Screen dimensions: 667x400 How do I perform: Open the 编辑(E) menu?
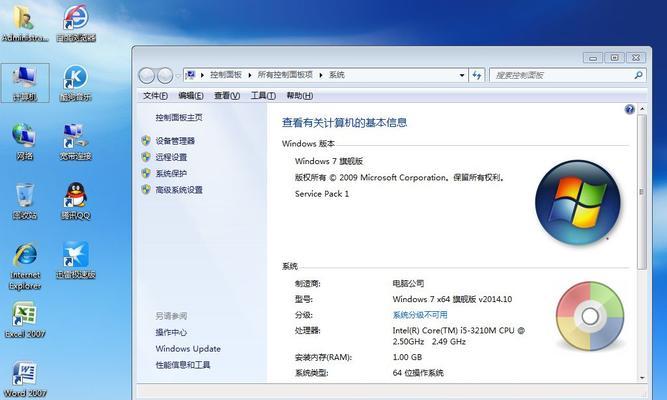[191, 96]
